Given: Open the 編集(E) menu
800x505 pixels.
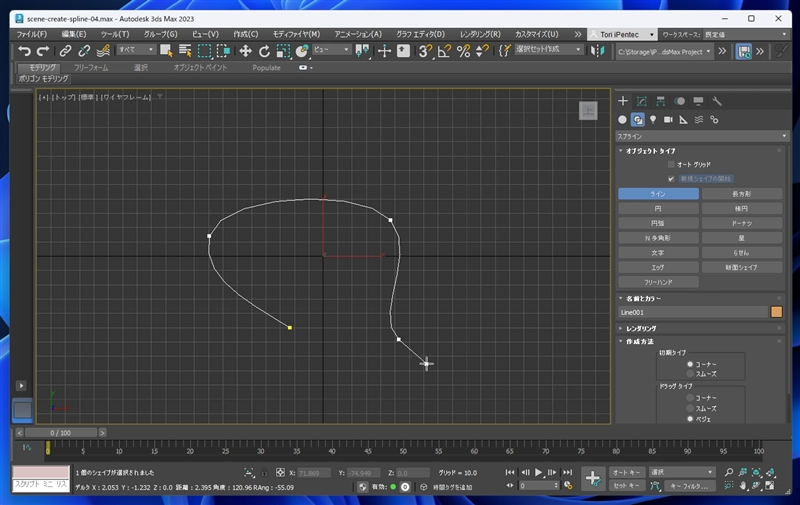Looking at the screenshot, I should coord(74,34).
